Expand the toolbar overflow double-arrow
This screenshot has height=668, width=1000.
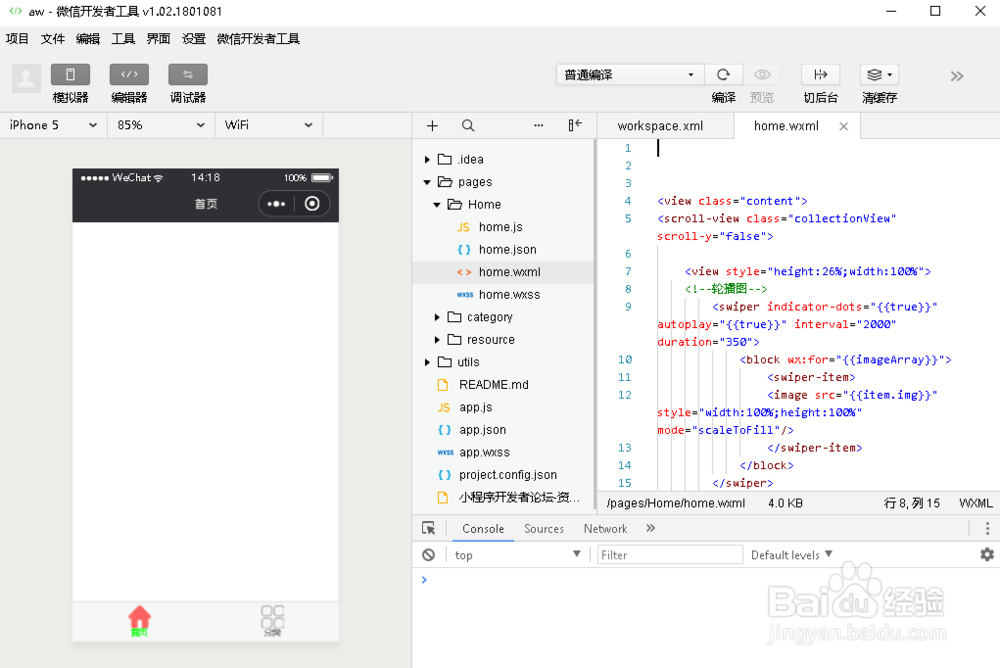point(957,77)
